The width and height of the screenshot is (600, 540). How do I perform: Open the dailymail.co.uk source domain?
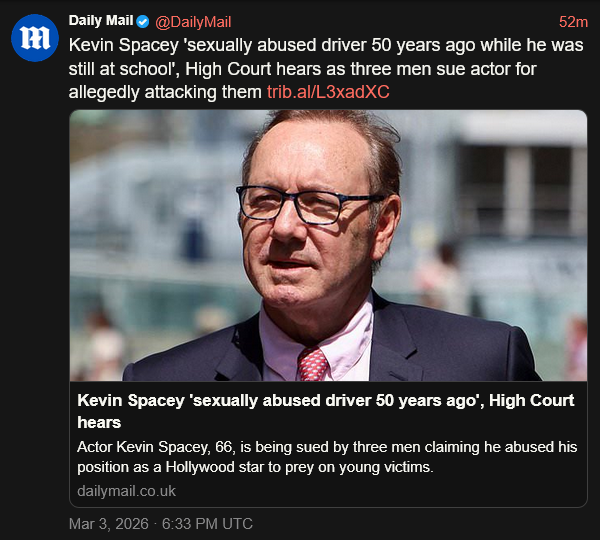click(127, 491)
